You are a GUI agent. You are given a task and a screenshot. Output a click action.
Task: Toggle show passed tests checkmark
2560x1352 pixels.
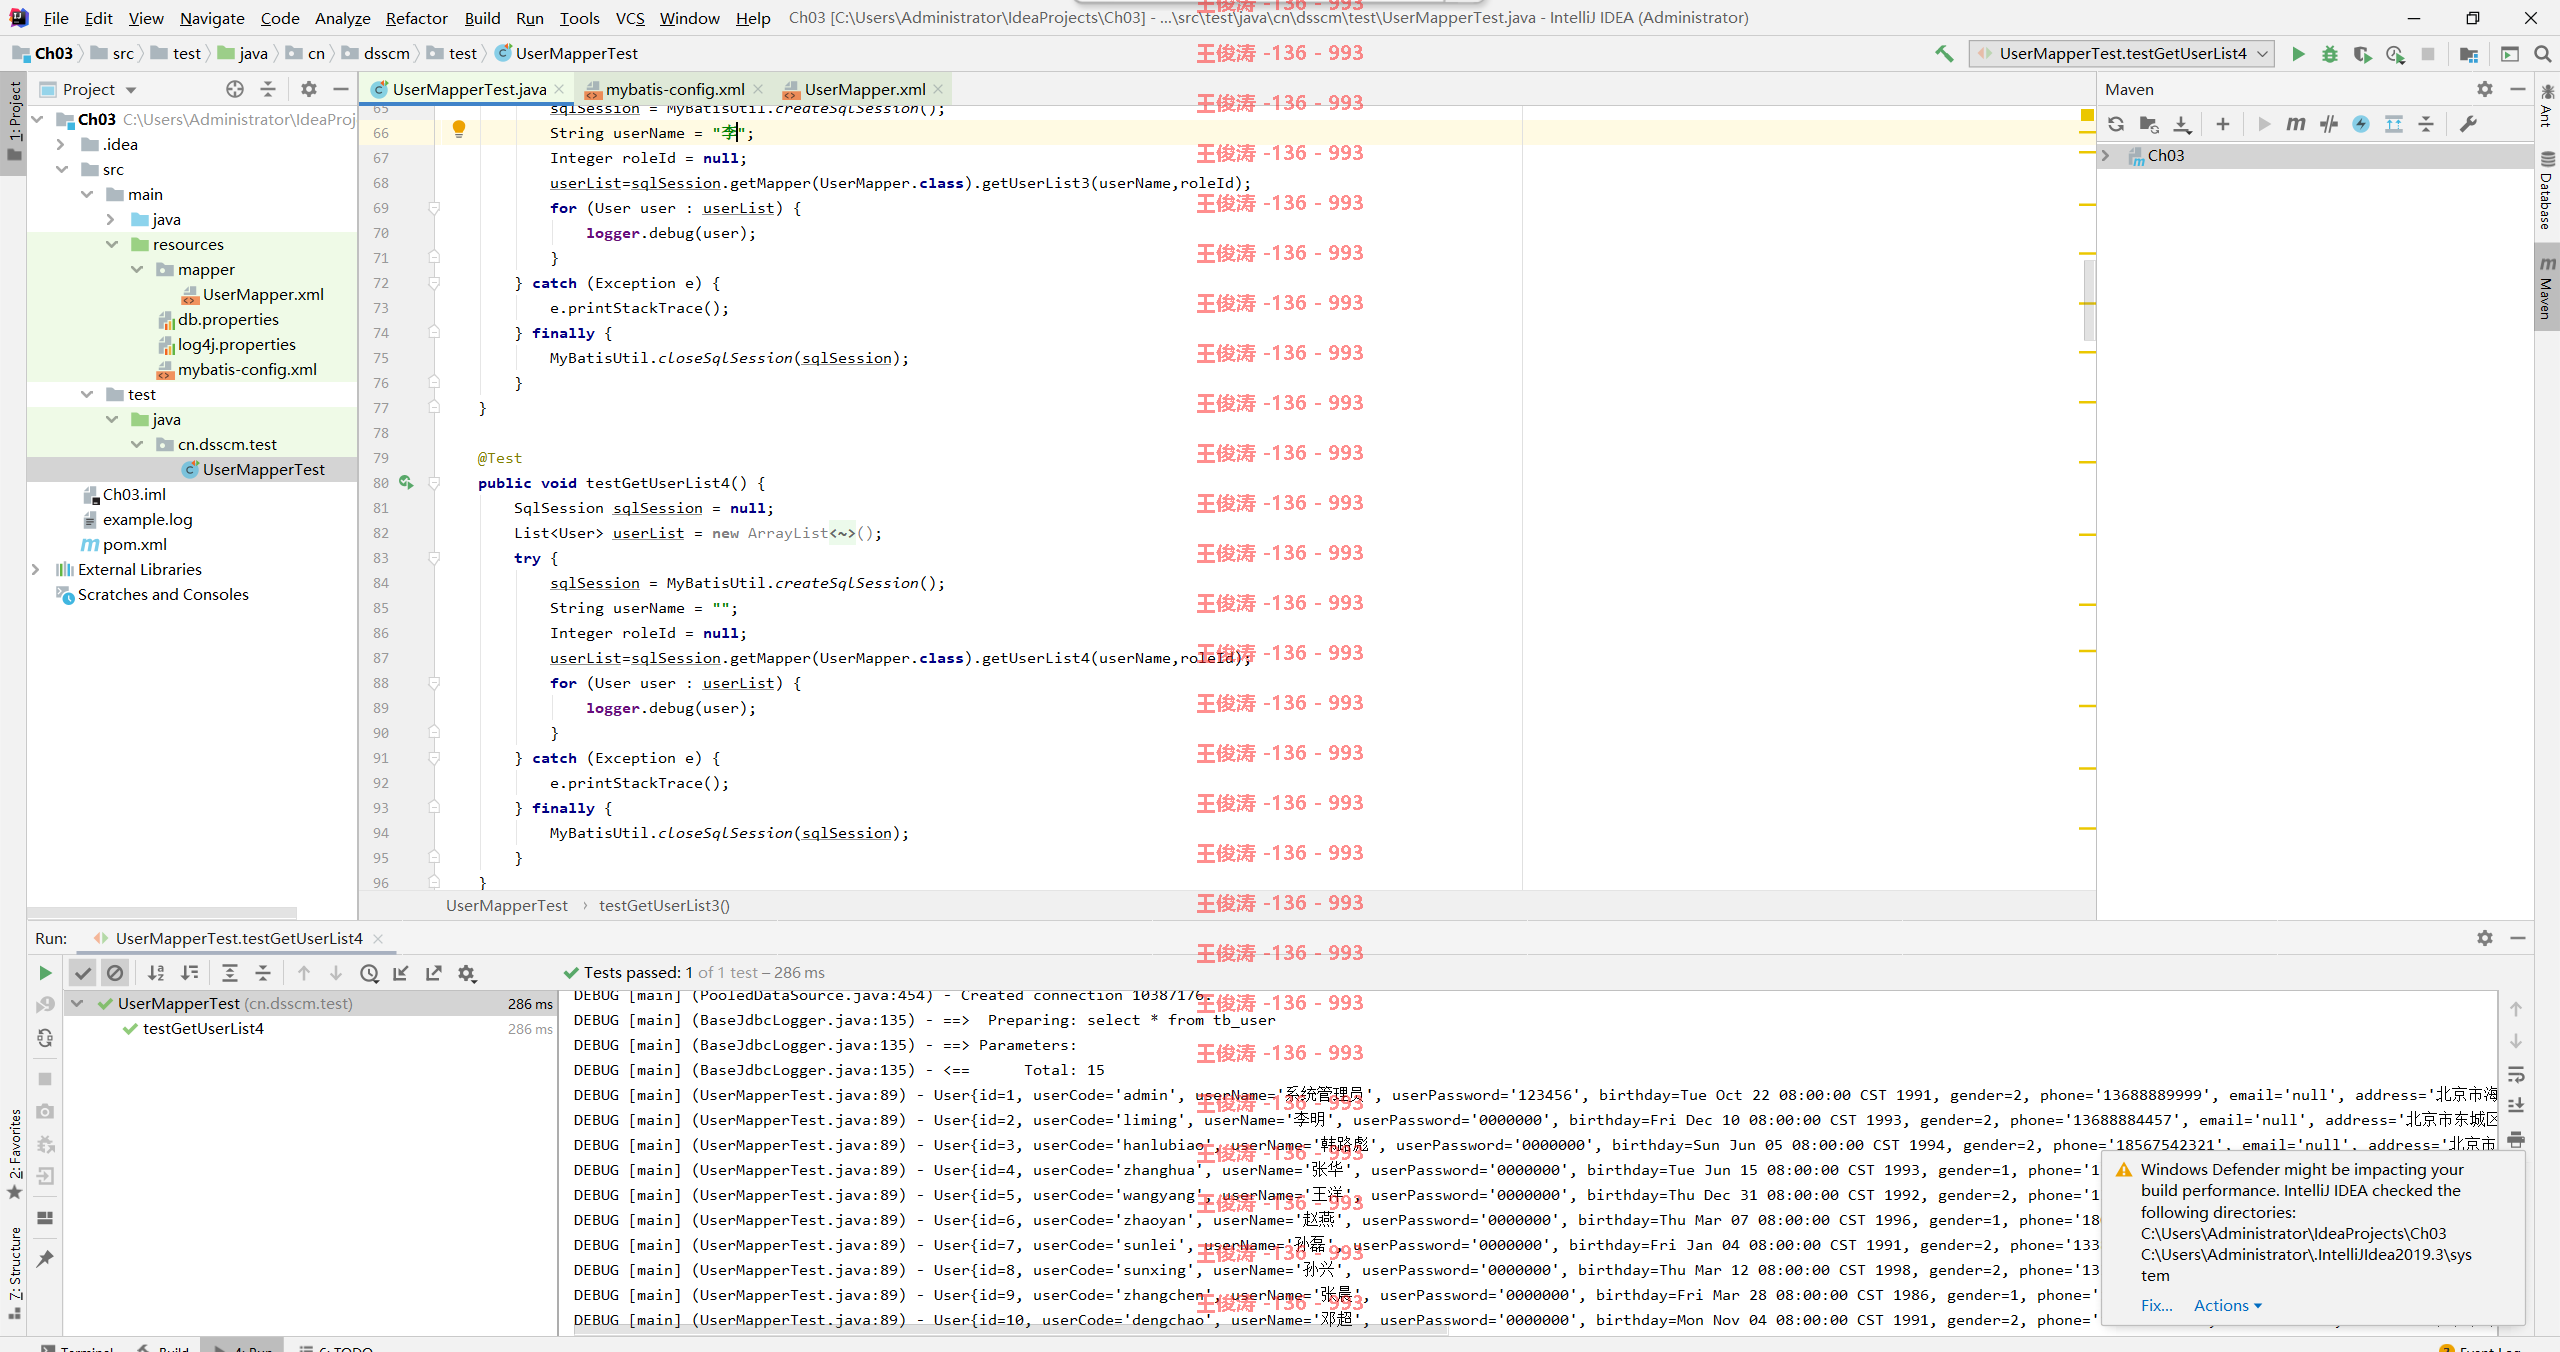click(83, 973)
